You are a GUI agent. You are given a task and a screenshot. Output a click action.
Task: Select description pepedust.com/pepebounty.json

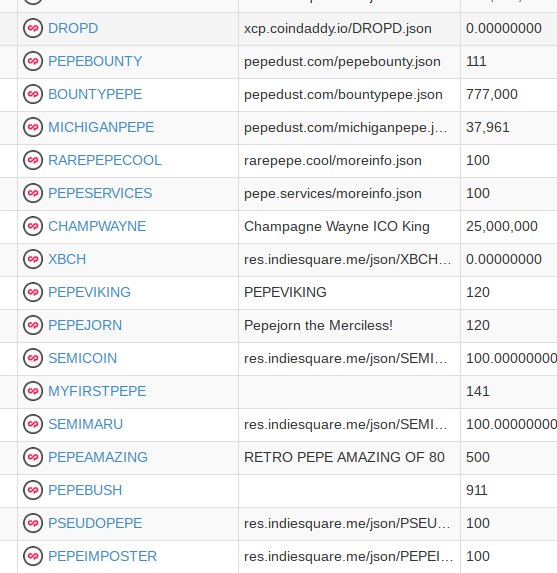click(x=342, y=61)
